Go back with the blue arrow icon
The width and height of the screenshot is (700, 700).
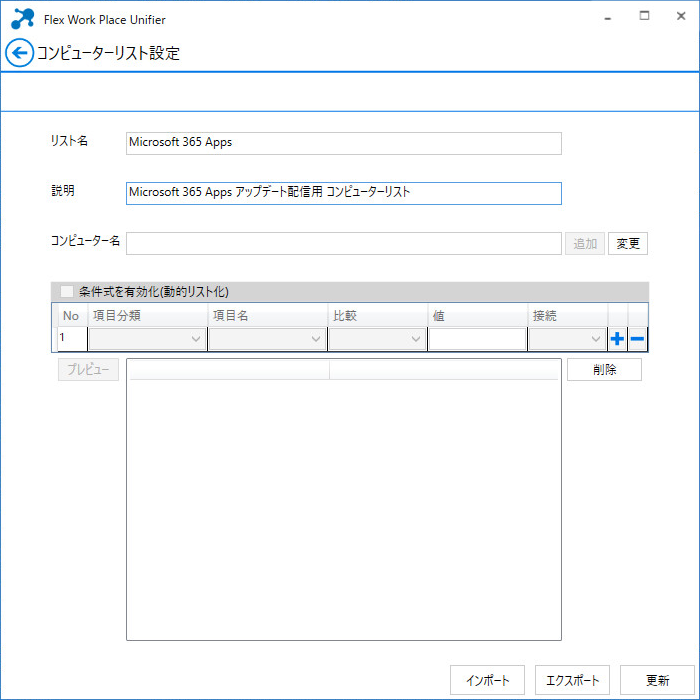(19, 53)
